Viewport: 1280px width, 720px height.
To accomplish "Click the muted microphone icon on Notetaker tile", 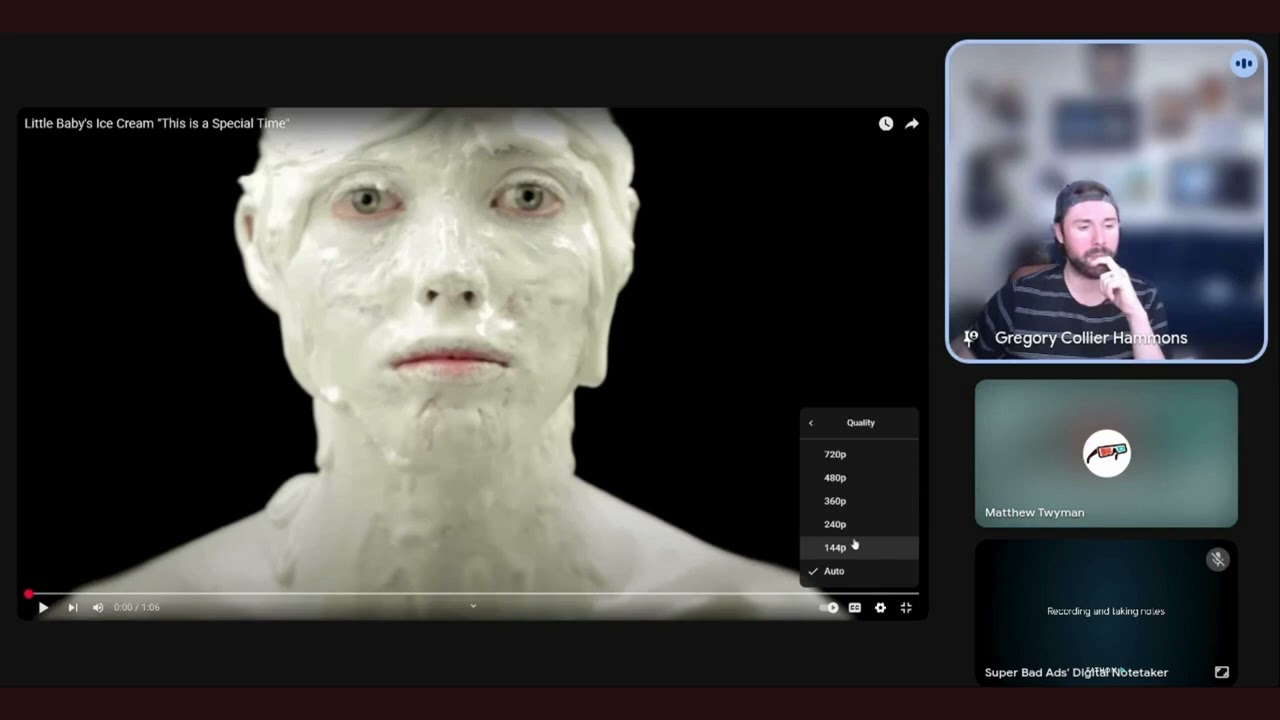I will pyautogui.click(x=1217, y=560).
